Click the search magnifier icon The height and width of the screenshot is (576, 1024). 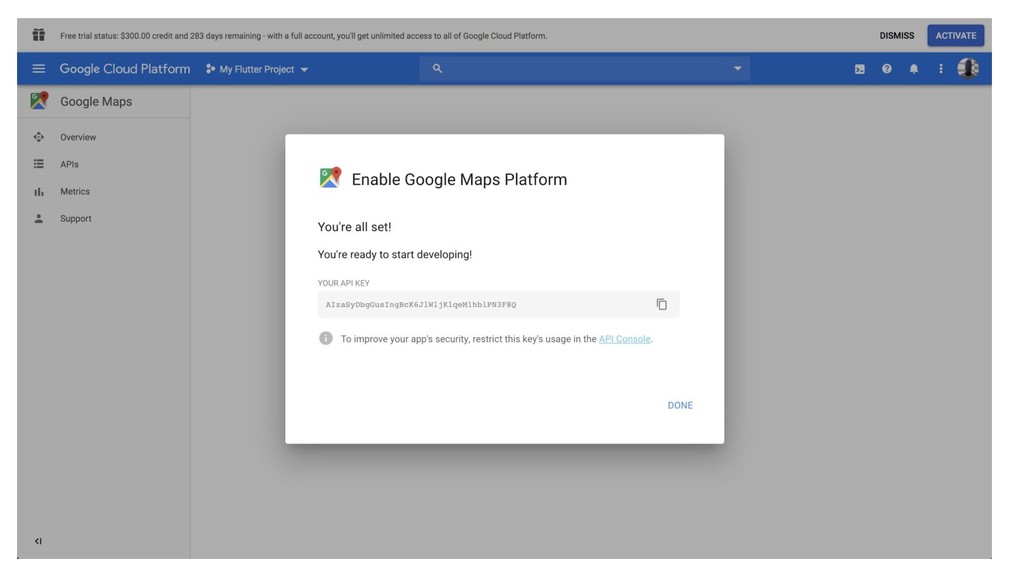437,68
